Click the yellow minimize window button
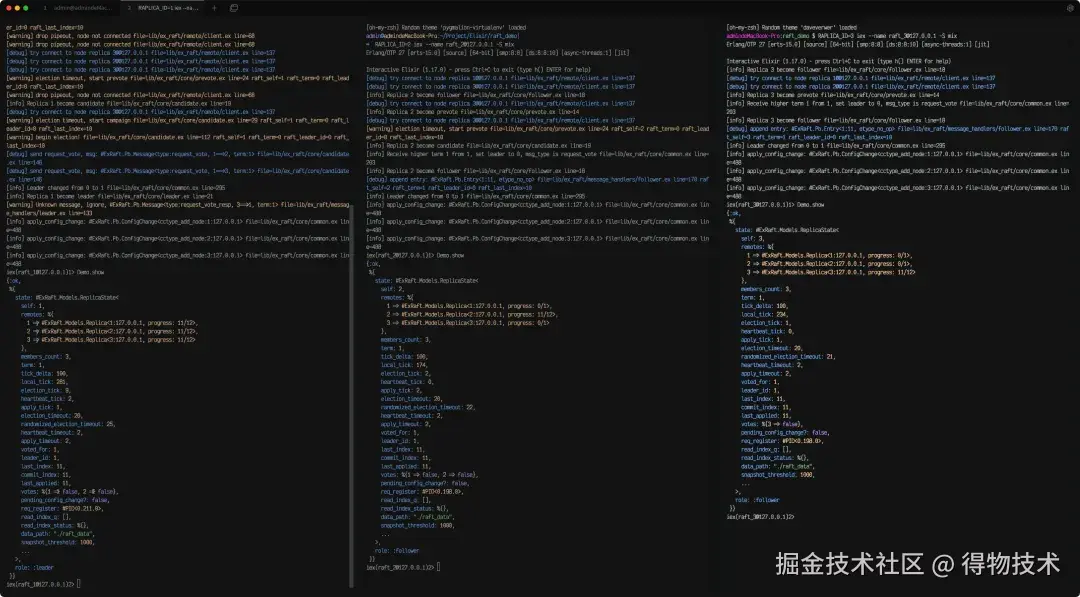This screenshot has height=597, width=1080. click(17, 8)
